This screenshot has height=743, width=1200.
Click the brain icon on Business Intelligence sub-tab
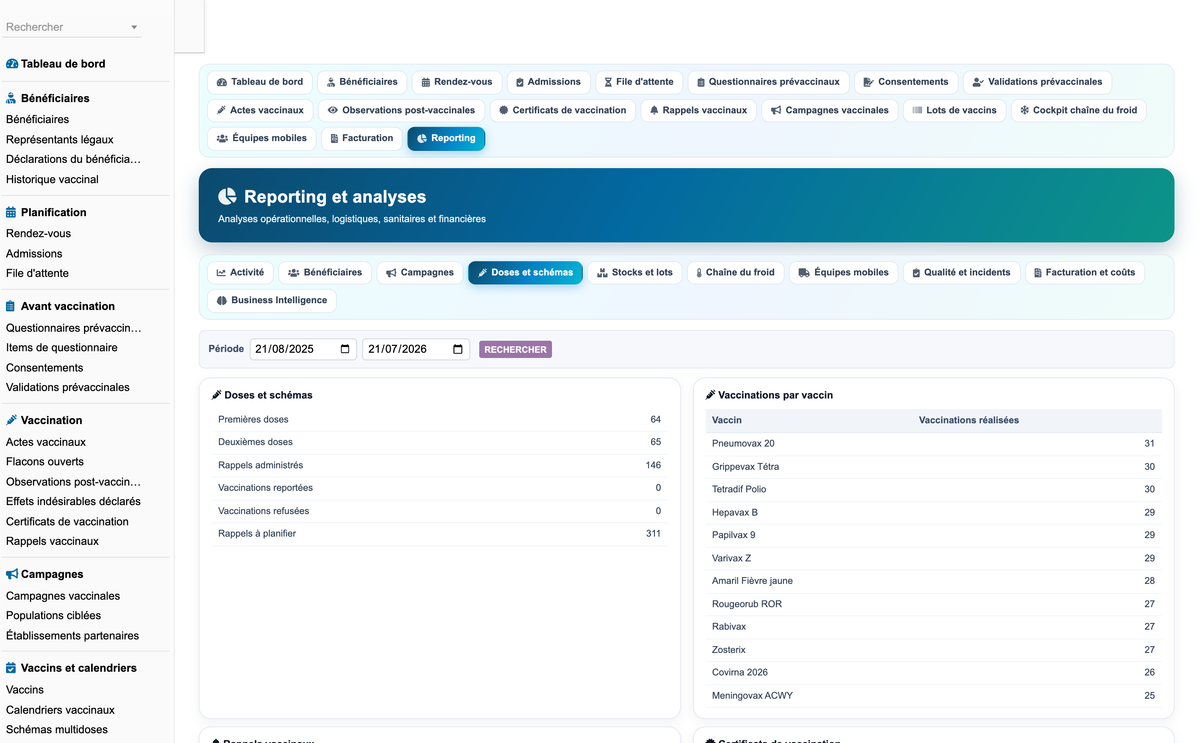click(222, 300)
